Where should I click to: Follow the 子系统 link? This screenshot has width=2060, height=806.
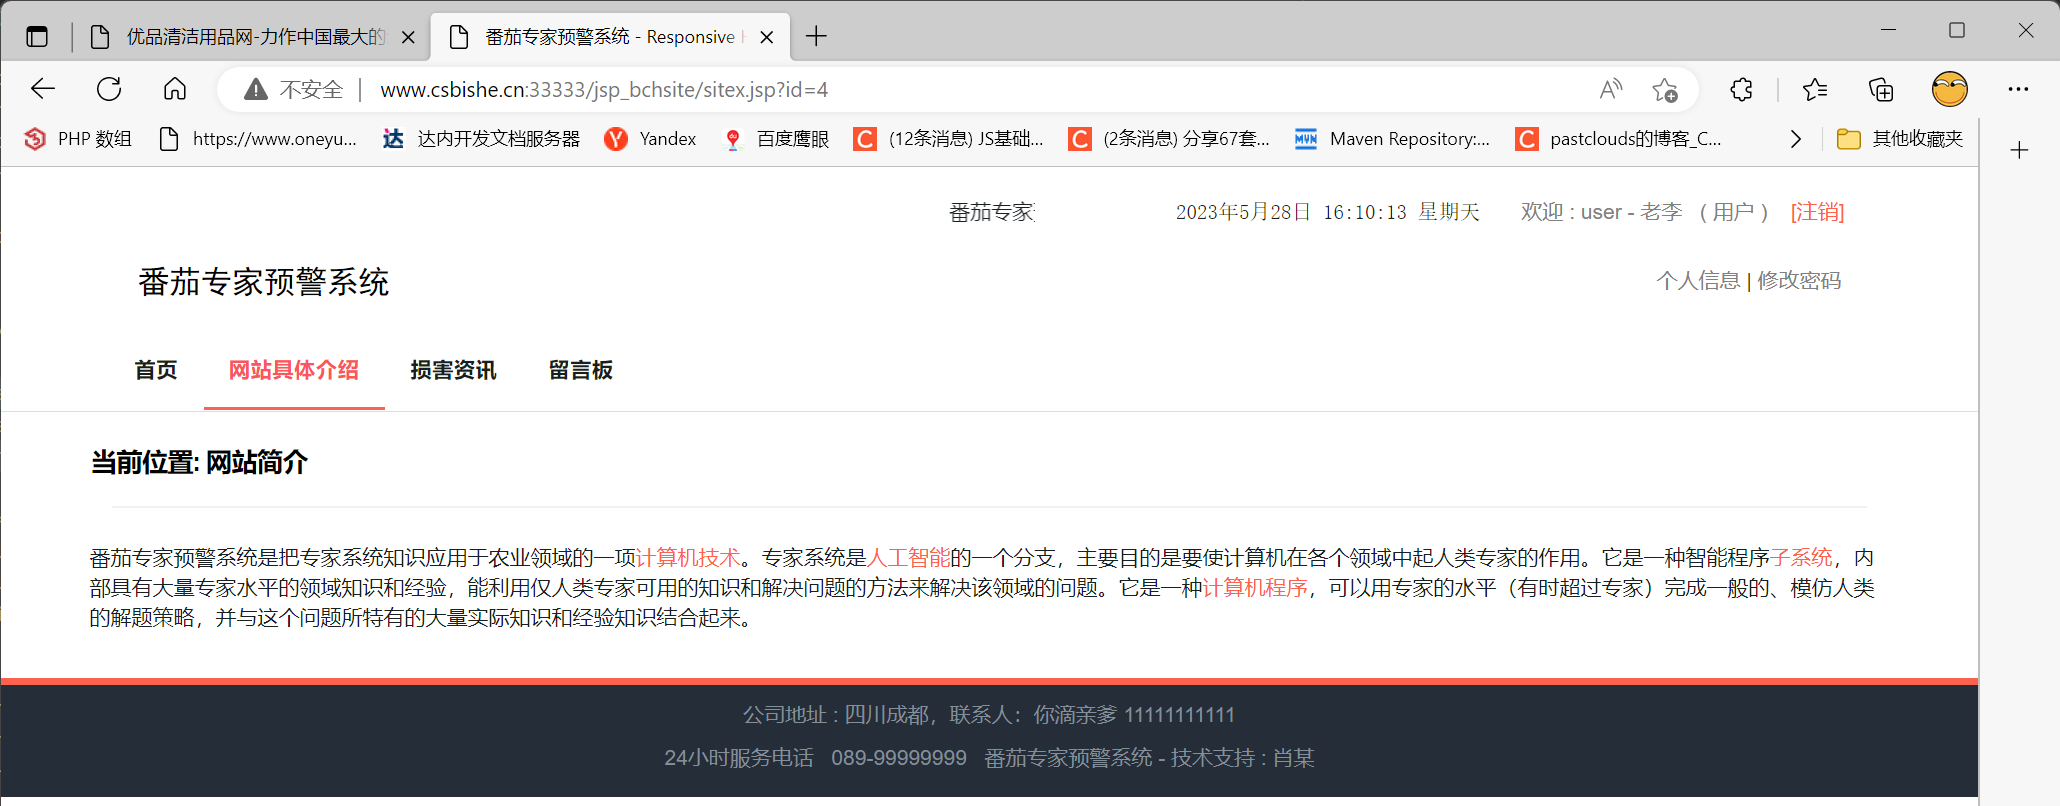click(1801, 558)
